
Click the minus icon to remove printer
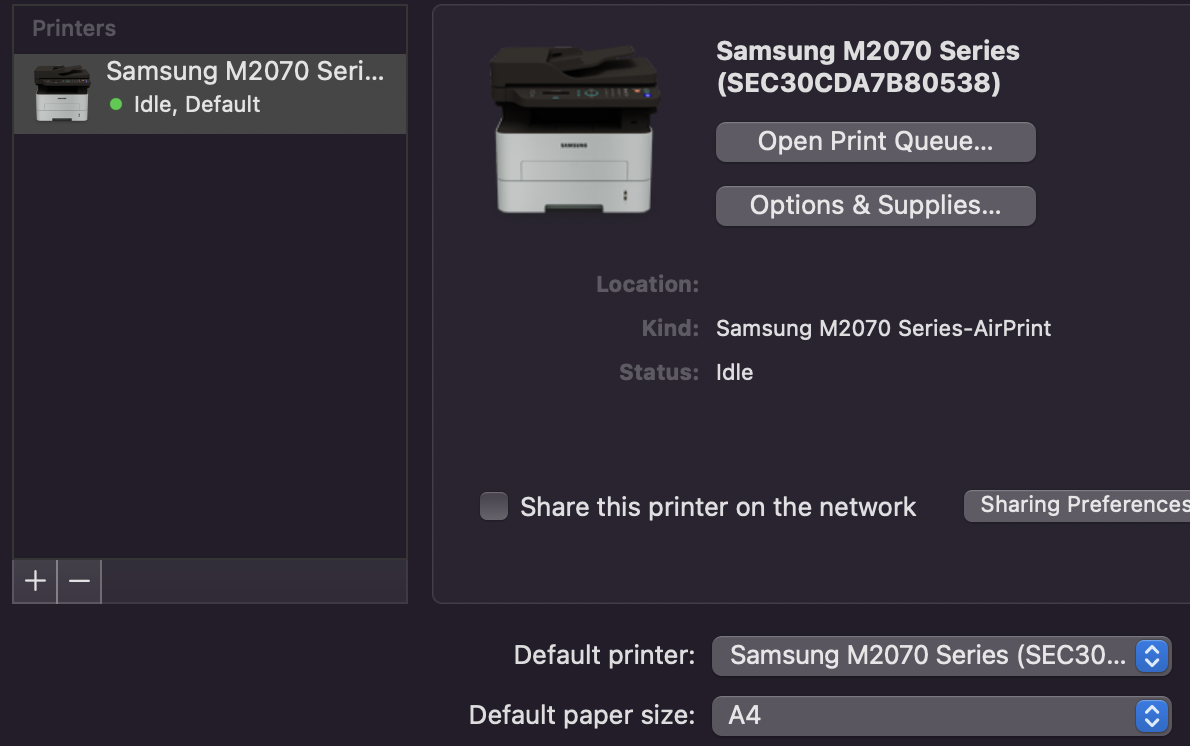pos(79,581)
